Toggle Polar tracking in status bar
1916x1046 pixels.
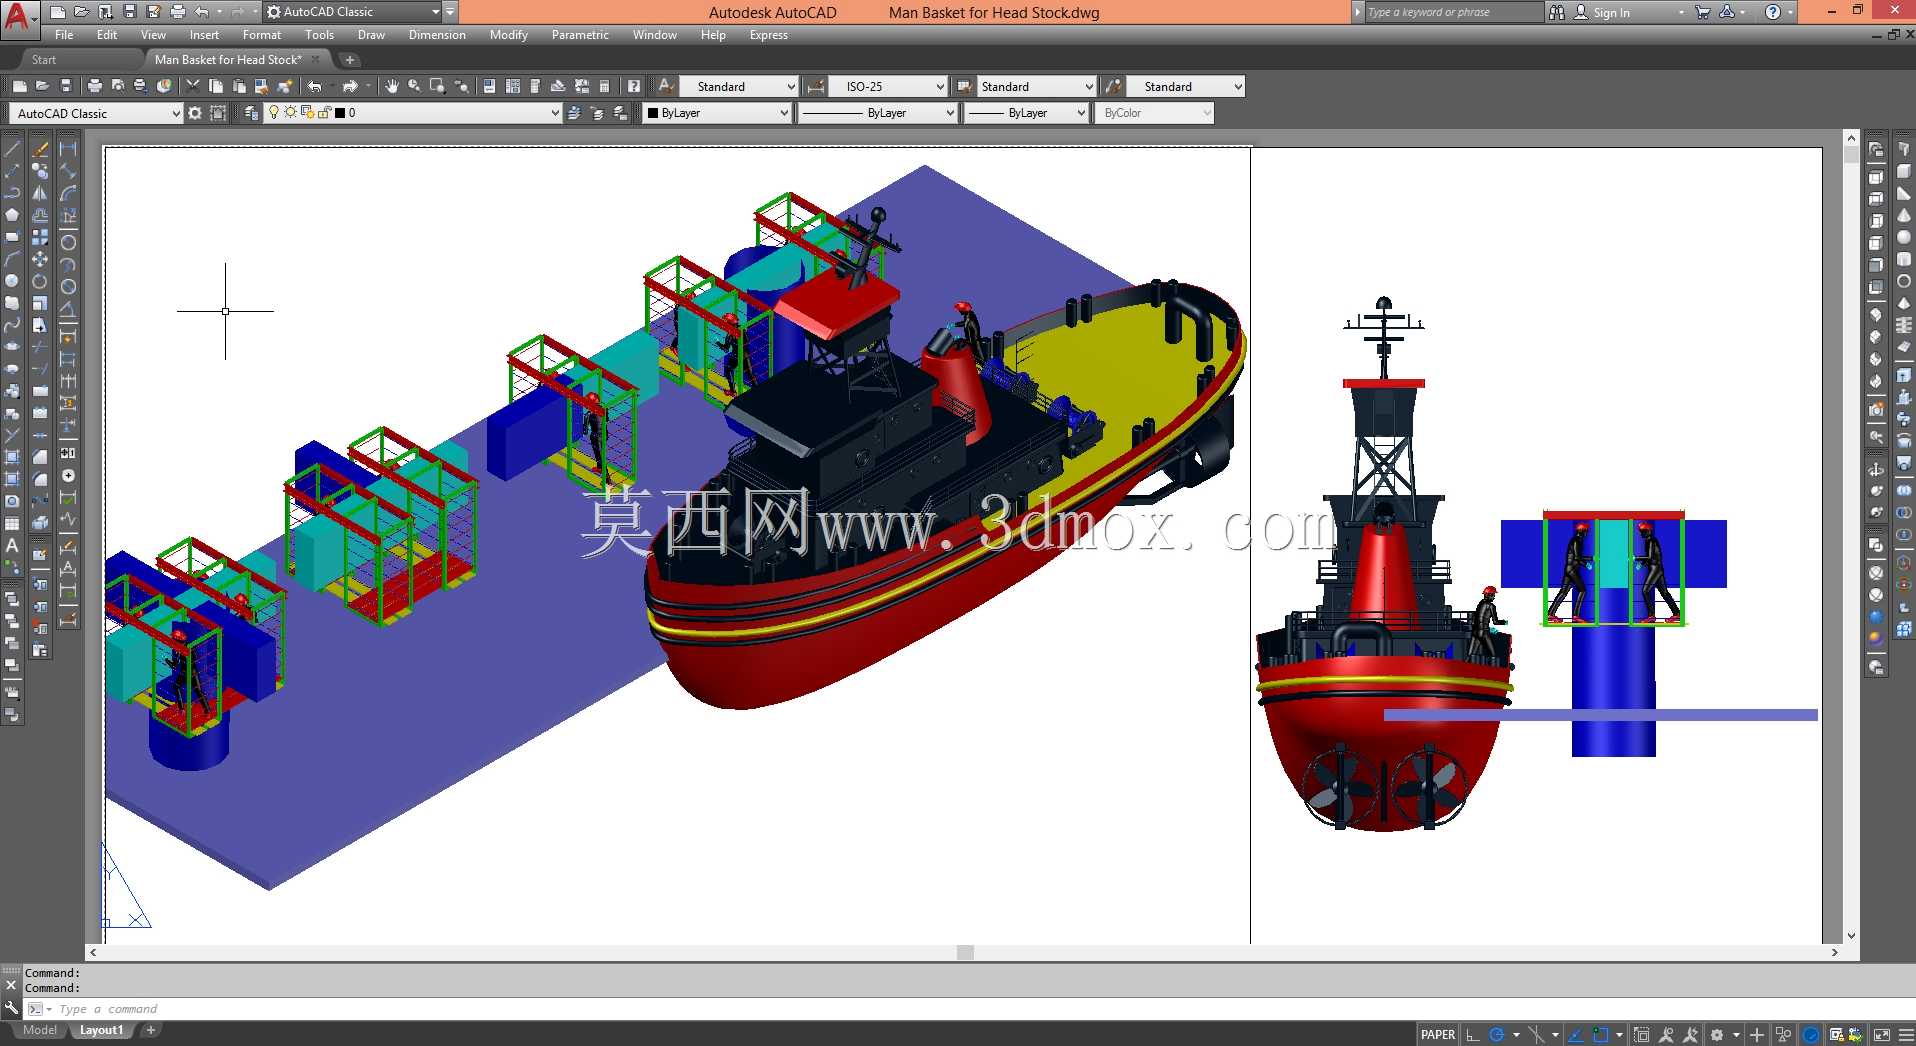[x=1497, y=1035]
